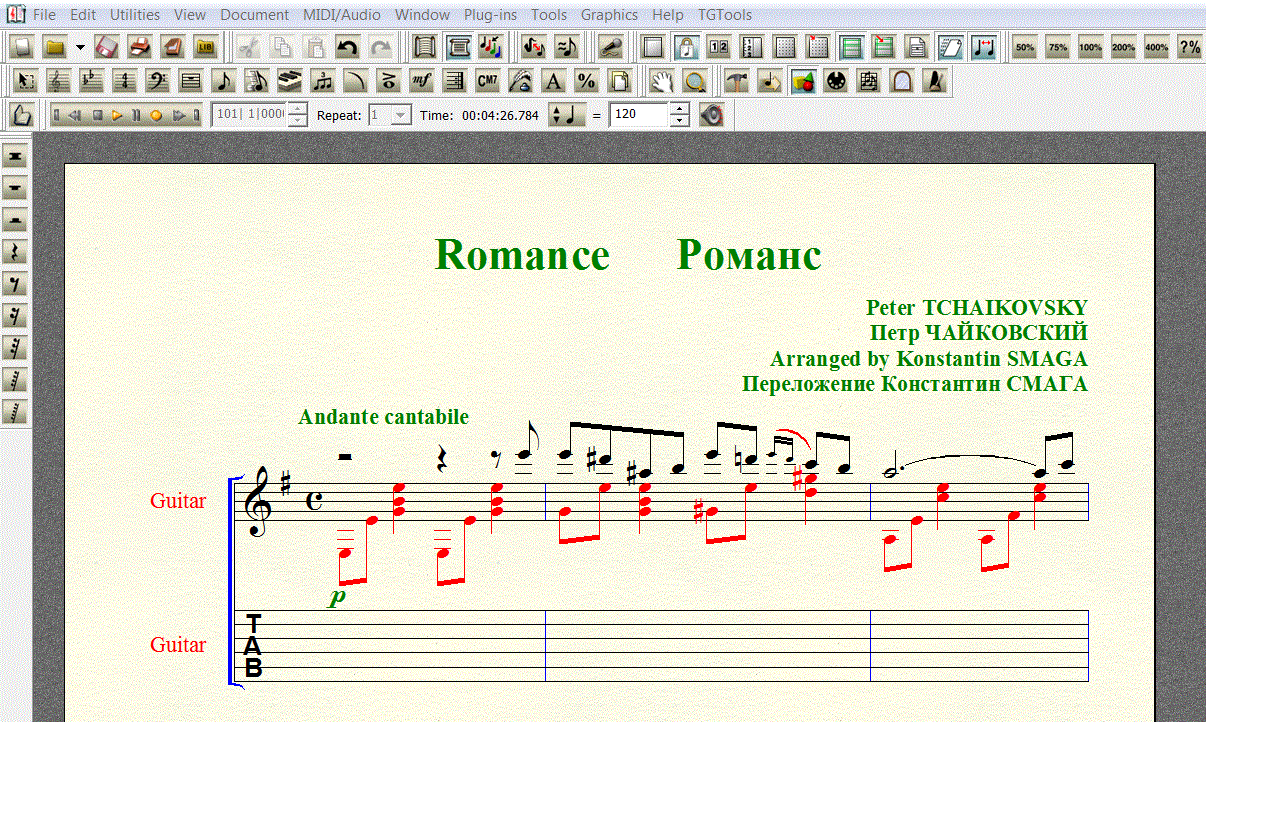This screenshot has height=817, width=1274.
Task: Pick the Text tool letter A
Action: [x=553, y=81]
